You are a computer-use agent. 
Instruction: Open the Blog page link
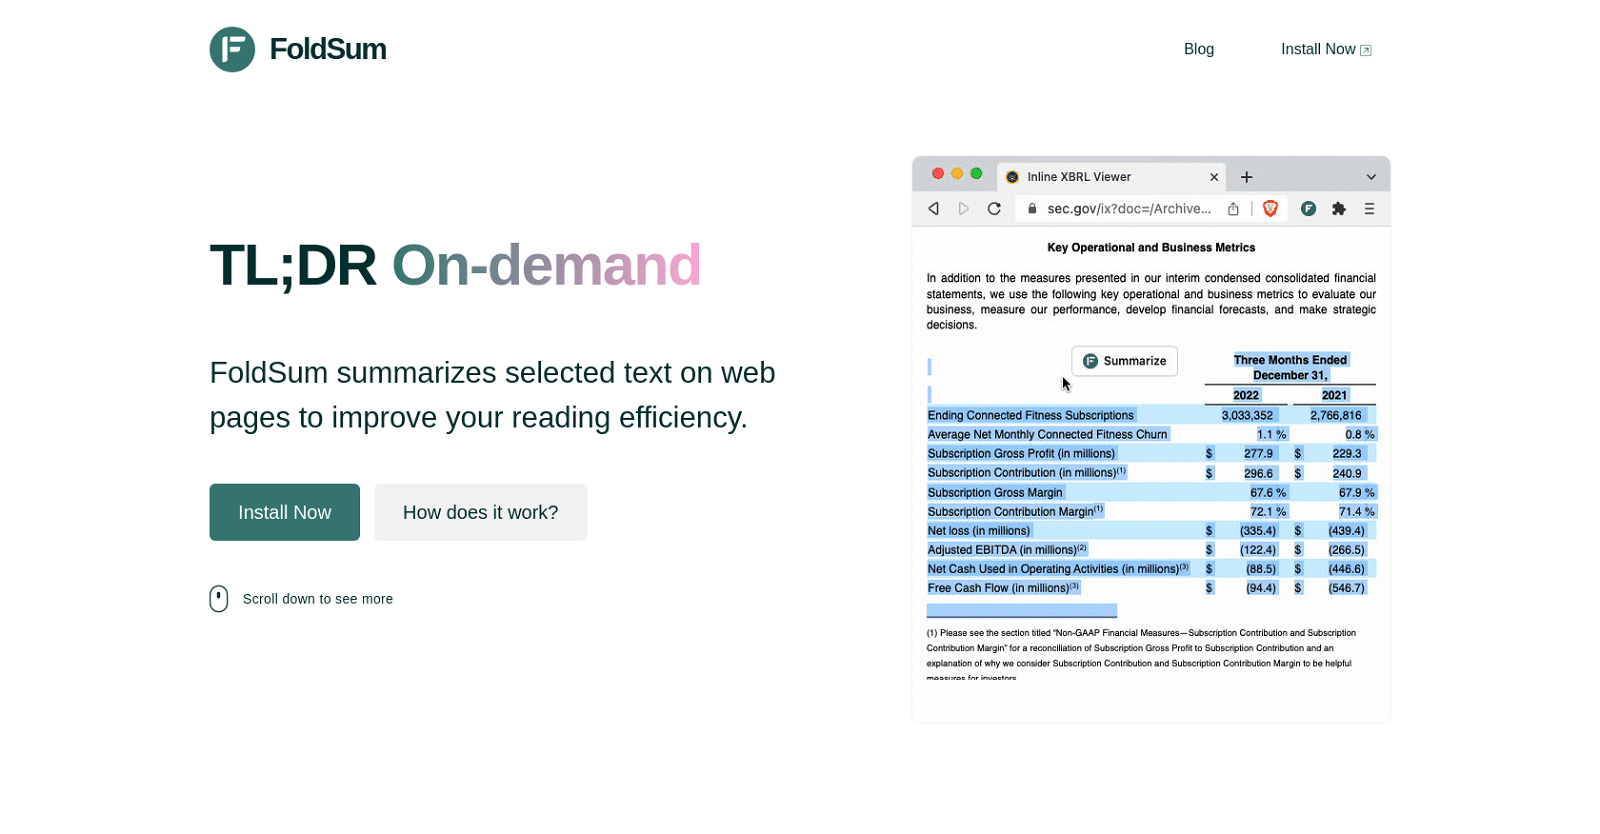(x=1198, y=49)
